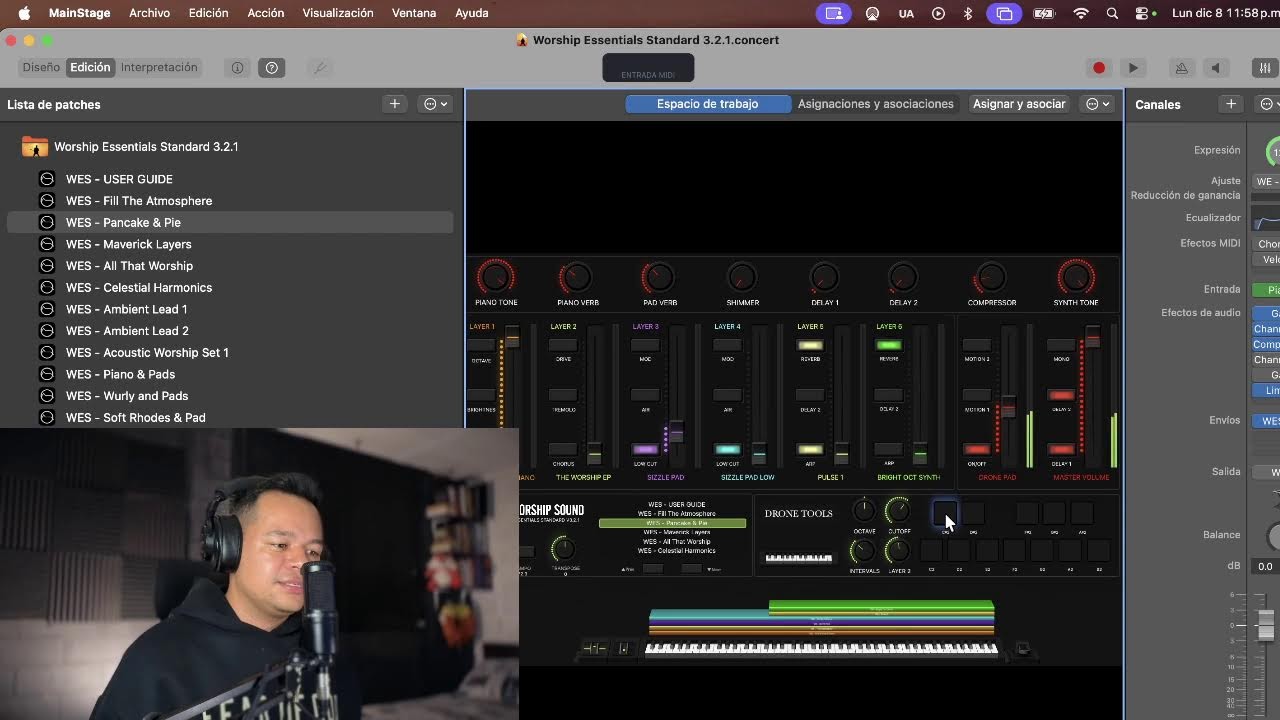Click the PIANO TONE knob
Viewport: 1280px width, 720px height.
coord(495,277)
